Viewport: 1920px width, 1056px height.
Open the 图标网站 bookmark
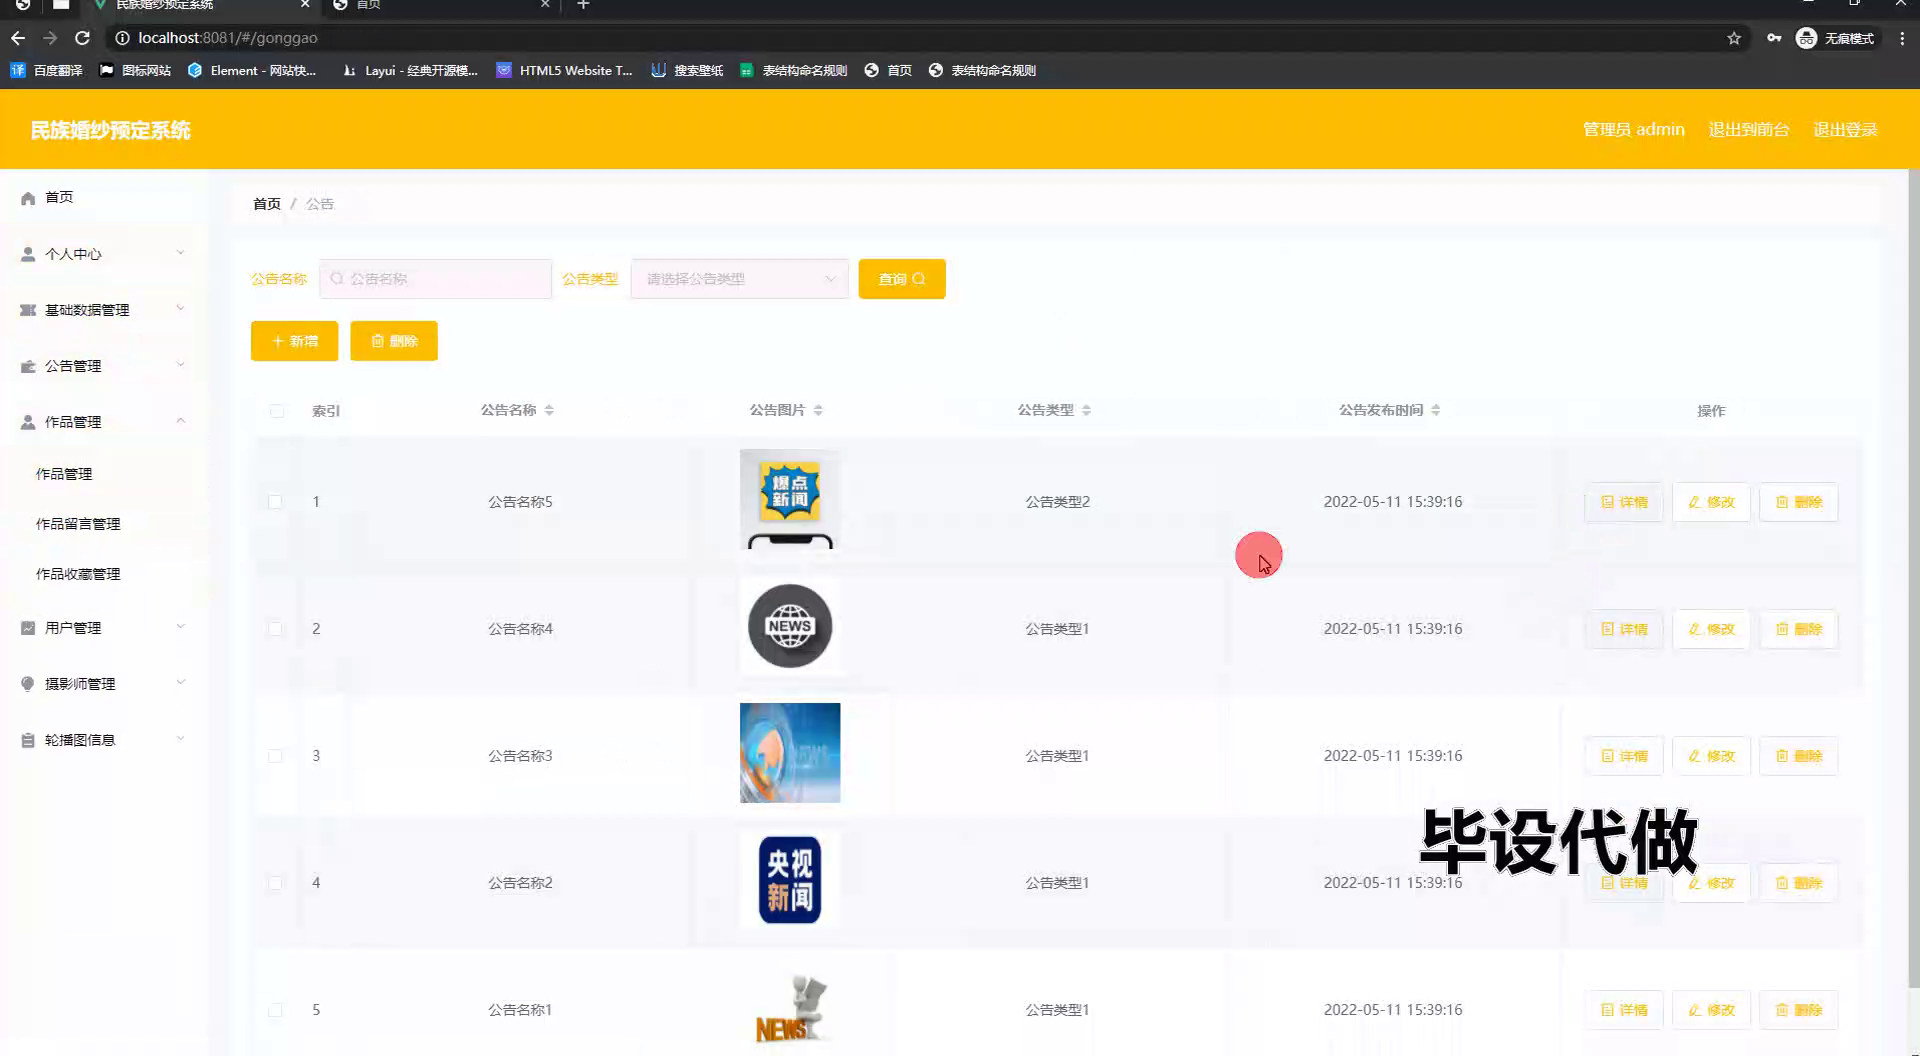coord(135,70)
